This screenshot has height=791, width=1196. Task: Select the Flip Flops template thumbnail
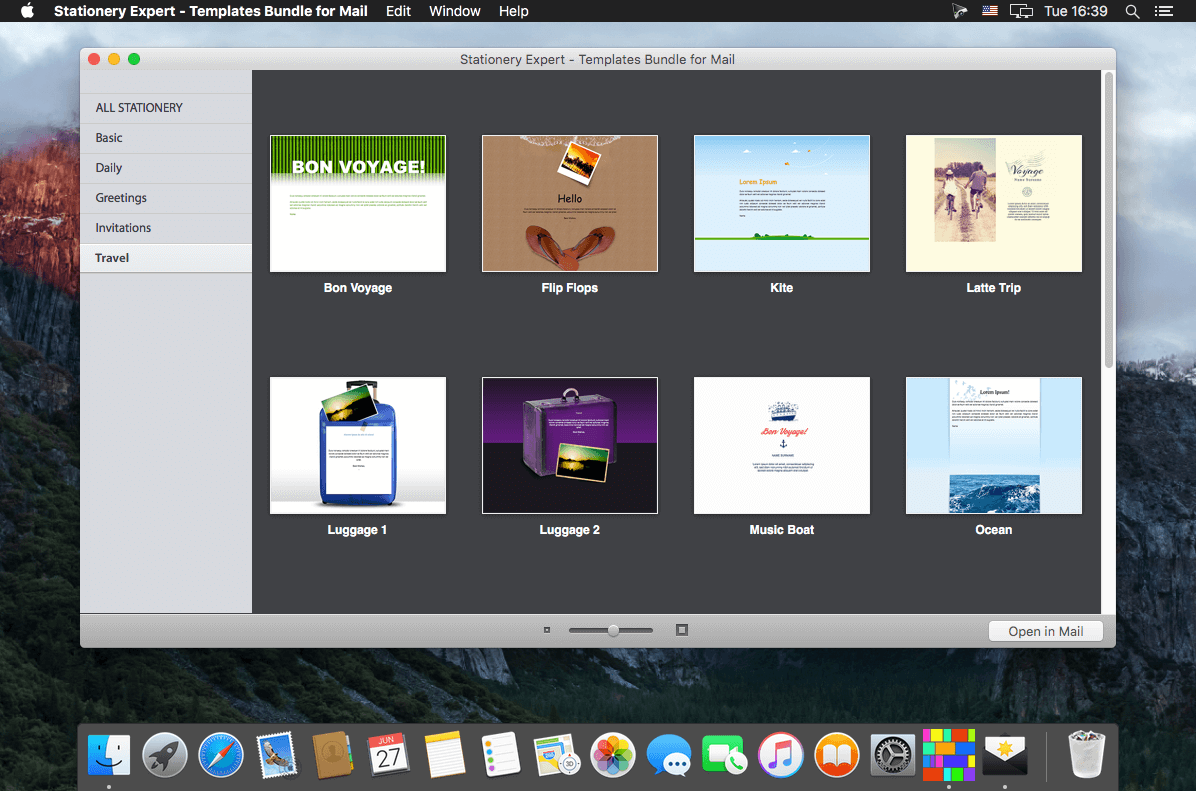(x=570, y=204)
